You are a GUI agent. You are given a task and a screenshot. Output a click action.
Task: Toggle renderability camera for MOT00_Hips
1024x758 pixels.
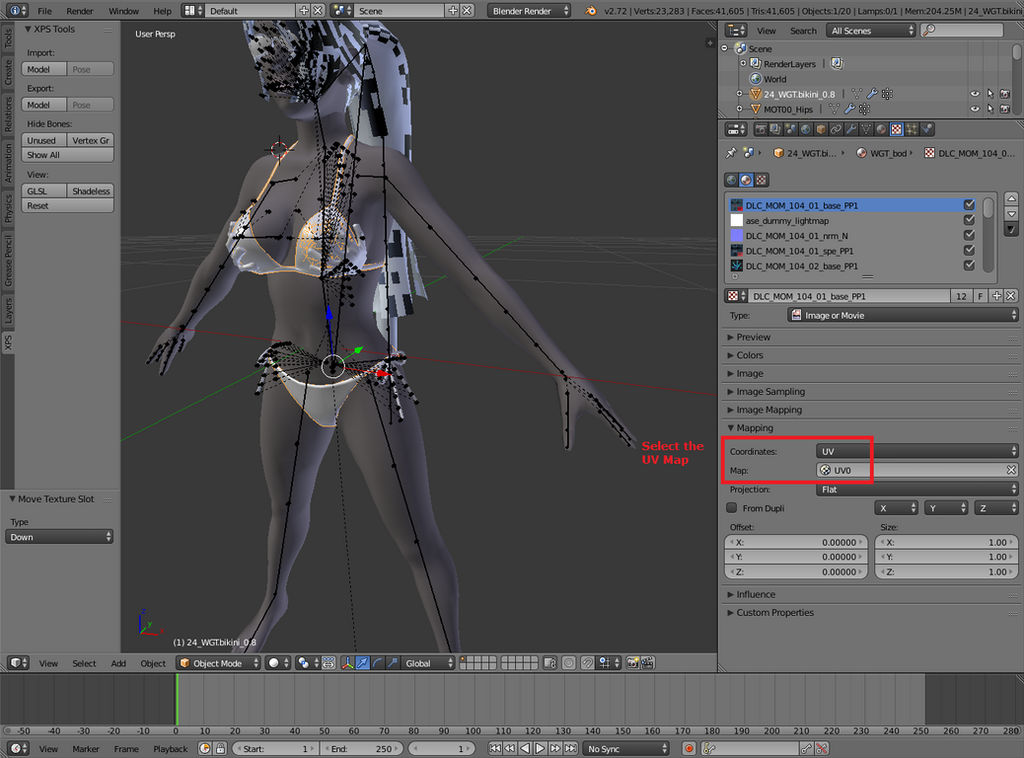[1004, 109]
